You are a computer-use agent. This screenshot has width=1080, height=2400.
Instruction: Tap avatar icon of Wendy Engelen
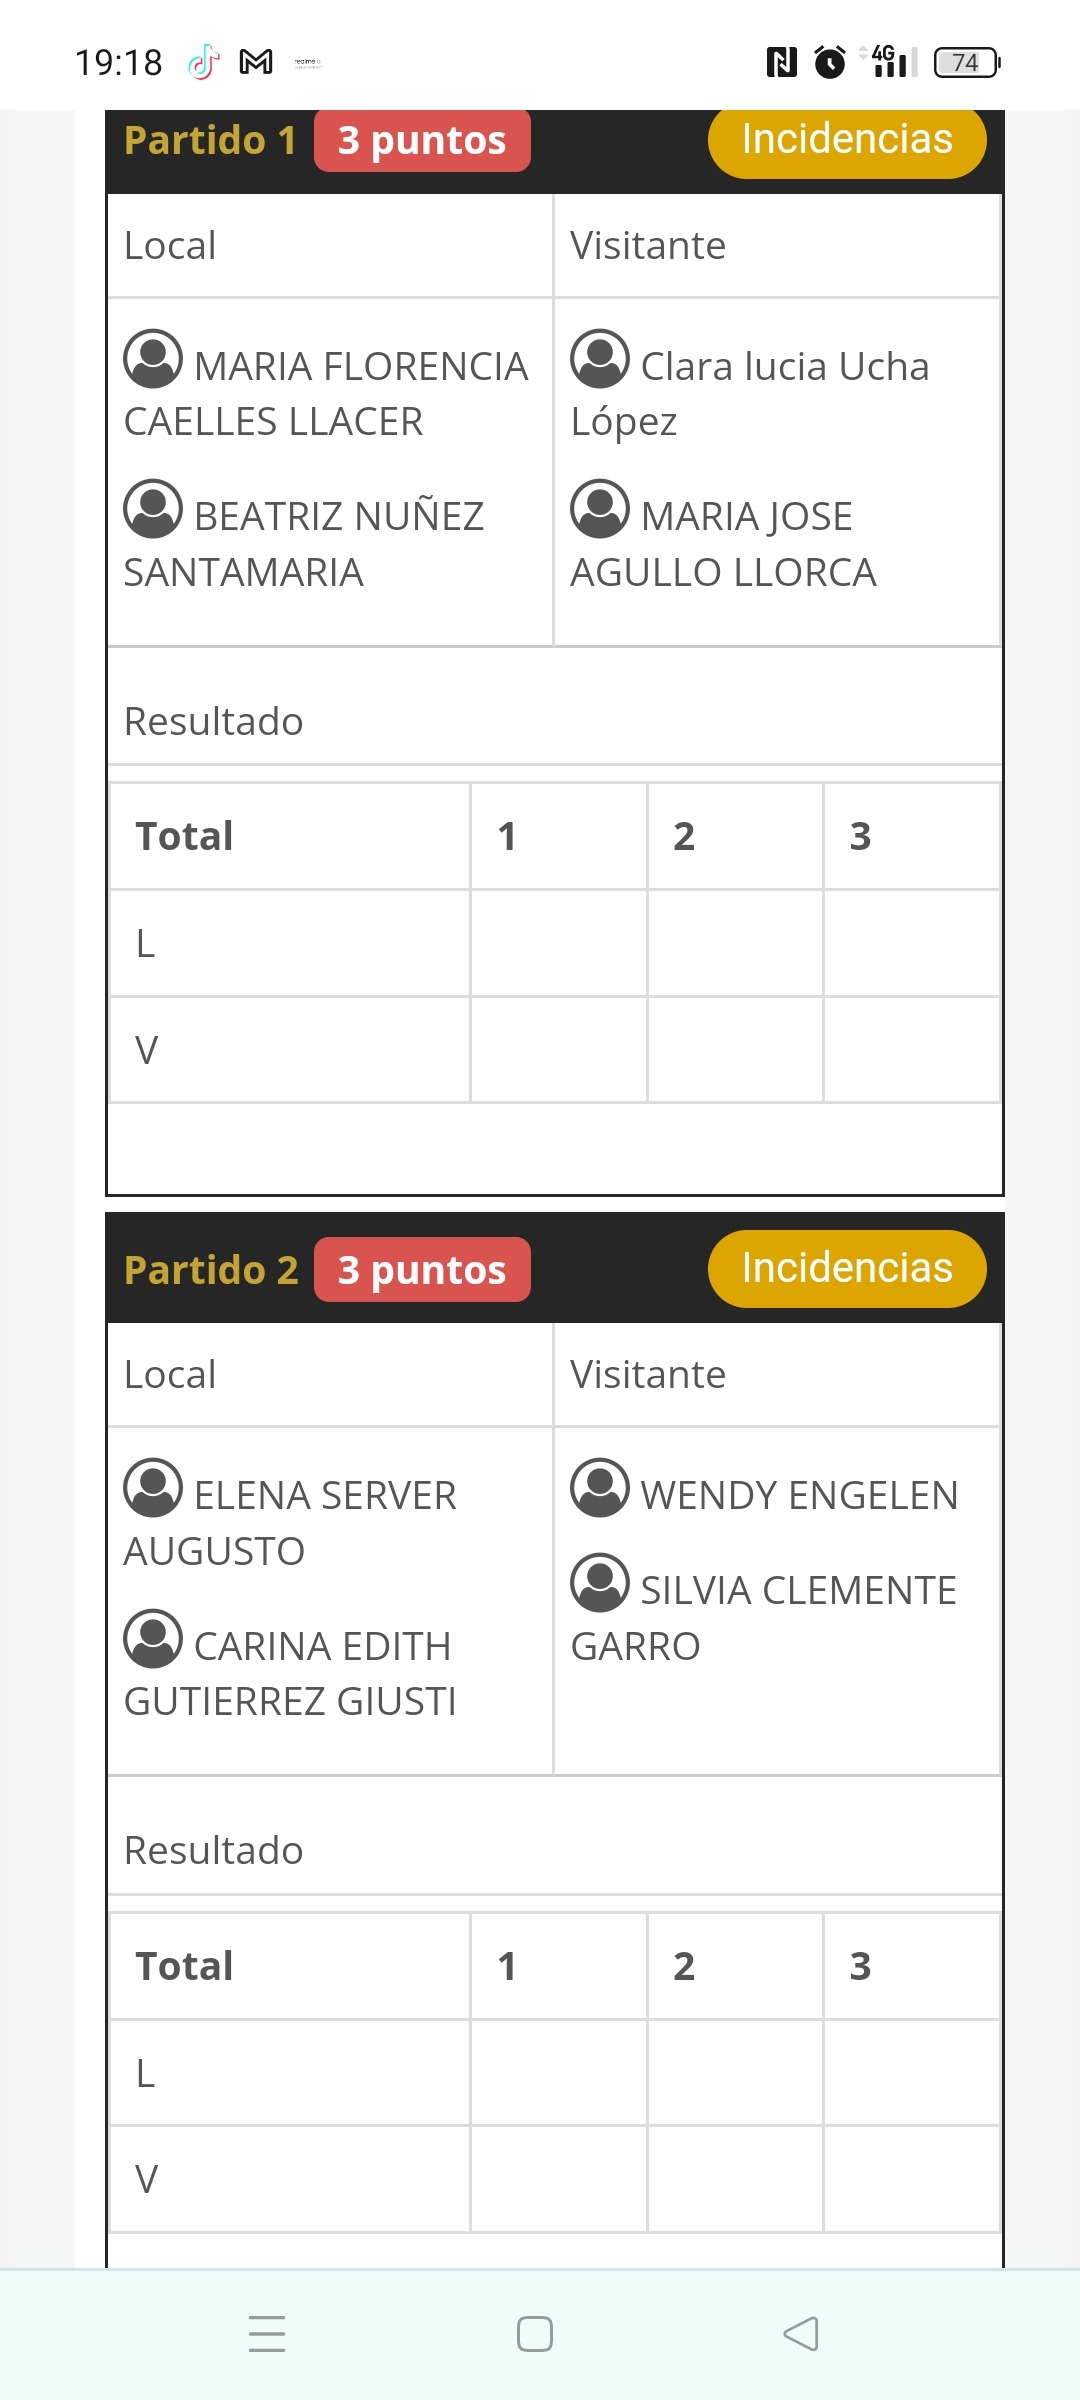click(x=600, y=1487)
